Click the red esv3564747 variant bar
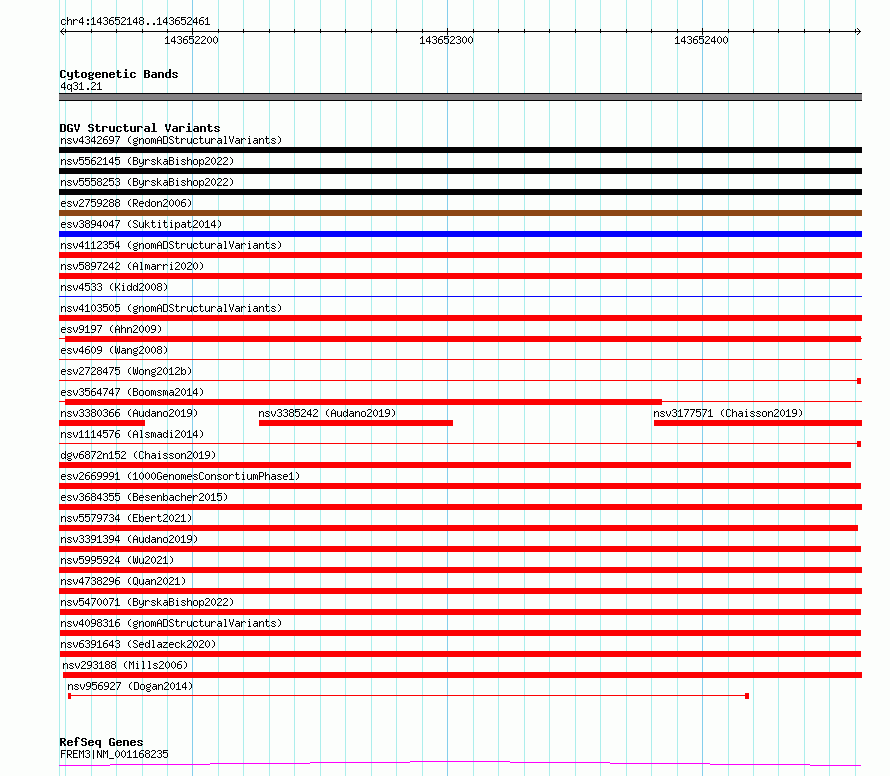This screenshot has width=890, height=776. tap(363, 402)
